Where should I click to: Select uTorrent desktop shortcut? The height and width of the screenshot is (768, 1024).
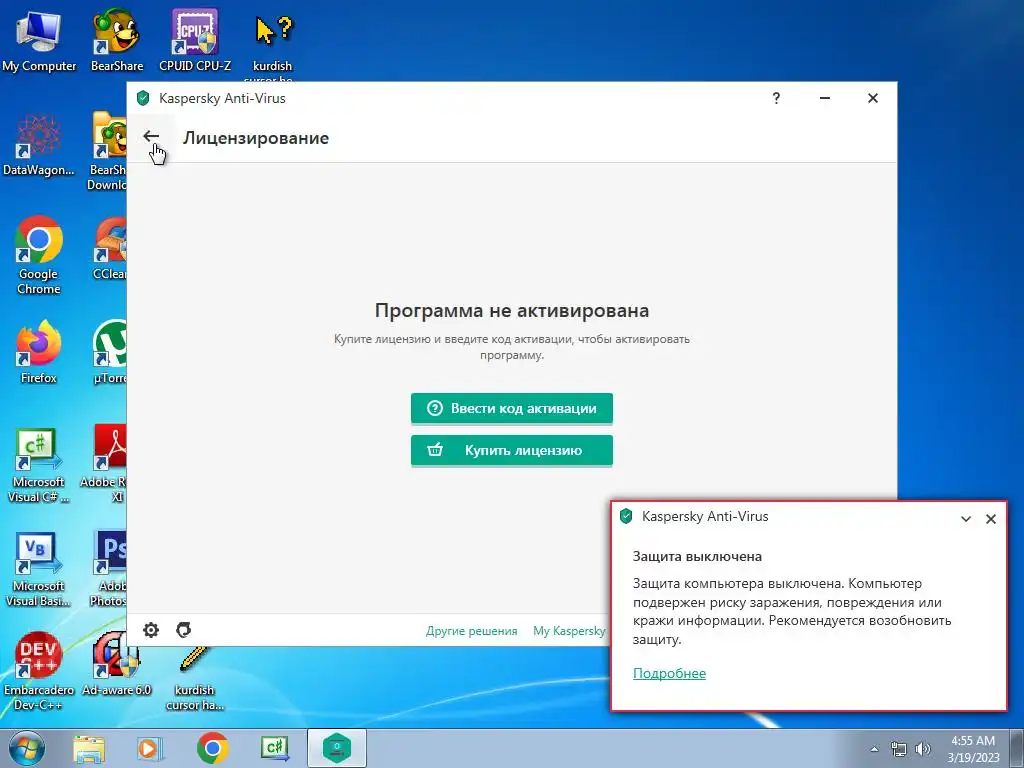(110, 353)
